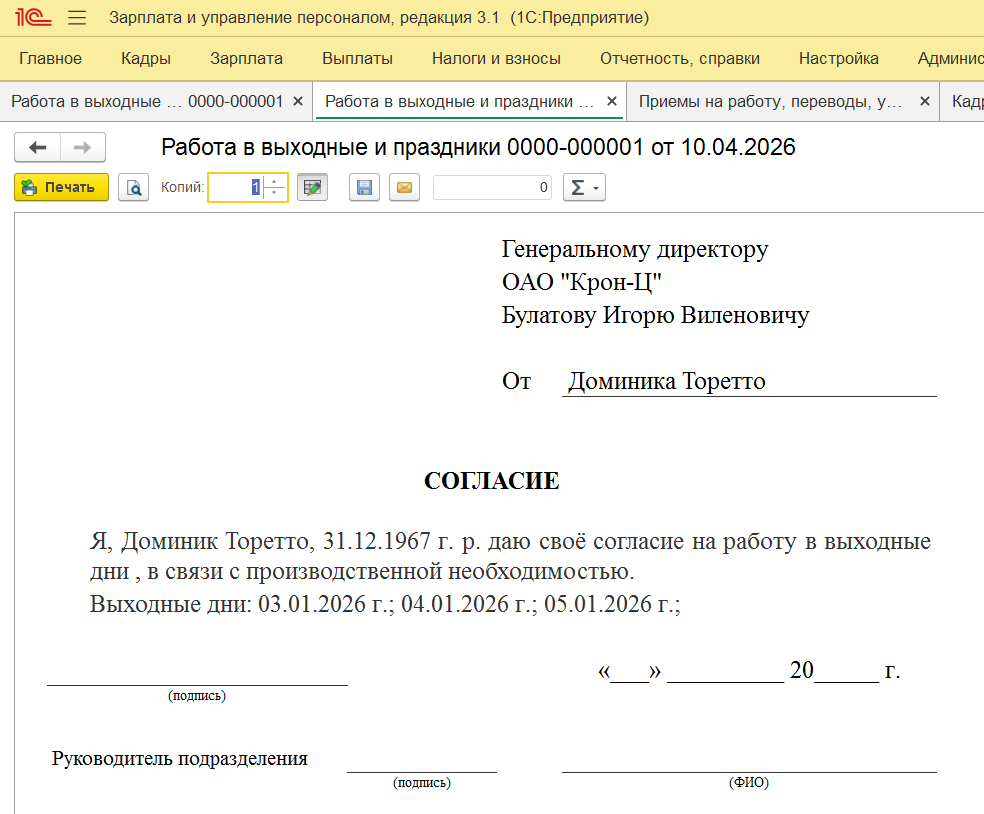984x814 pixels.
Task: Click the consent paragraph beginning Я, Доминик Торетто
Action: tap(510, 556)
